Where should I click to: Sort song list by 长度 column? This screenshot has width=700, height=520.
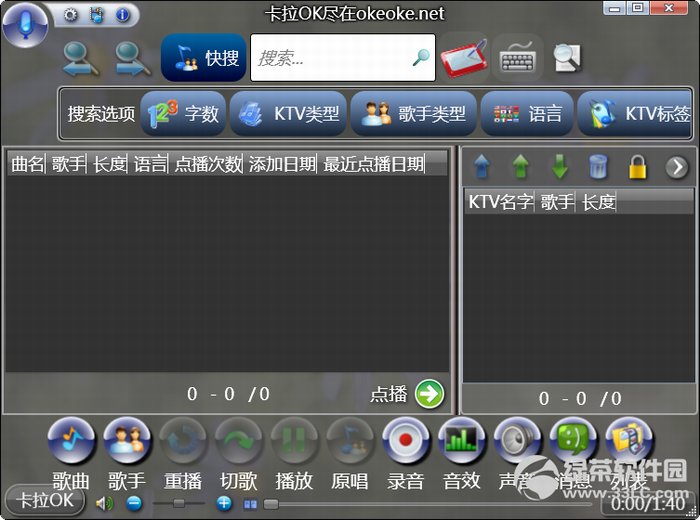[109, 164]
